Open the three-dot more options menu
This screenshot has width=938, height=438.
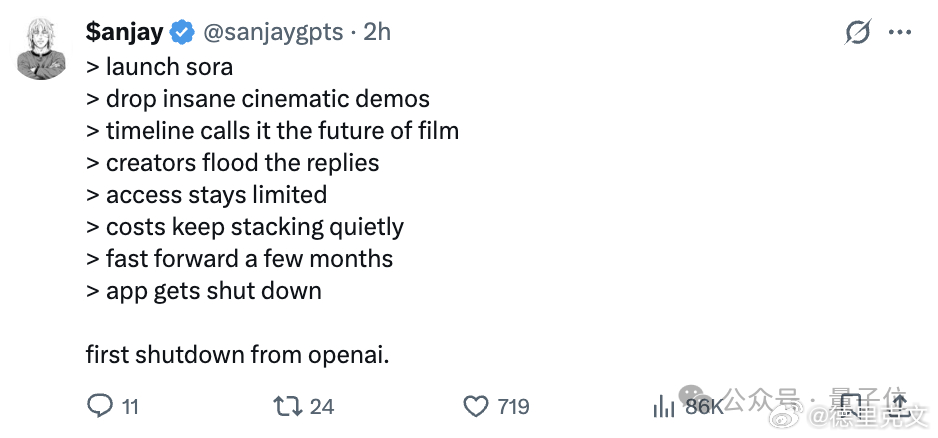(900, 33)
